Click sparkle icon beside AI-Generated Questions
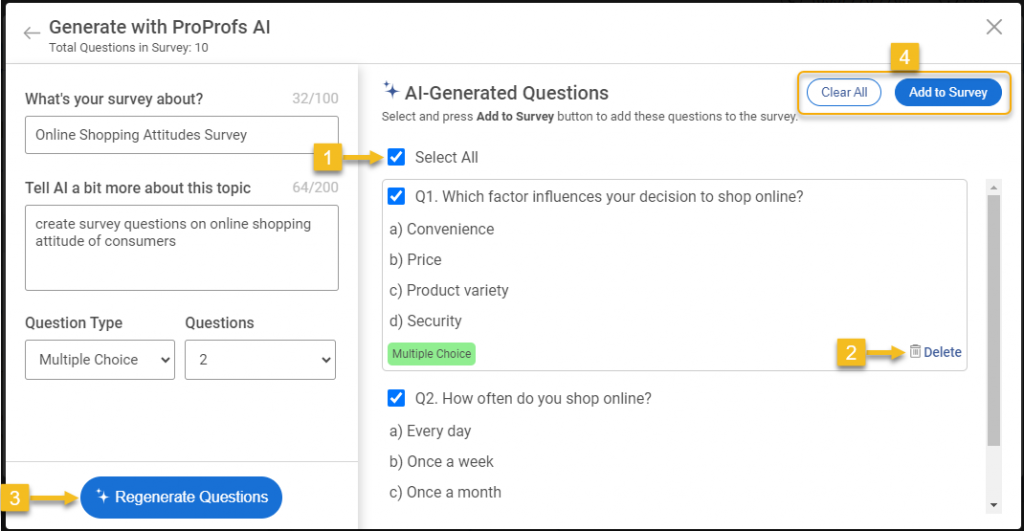The height and width of the screenshot is (531, 1024). (x=391, y=92)
